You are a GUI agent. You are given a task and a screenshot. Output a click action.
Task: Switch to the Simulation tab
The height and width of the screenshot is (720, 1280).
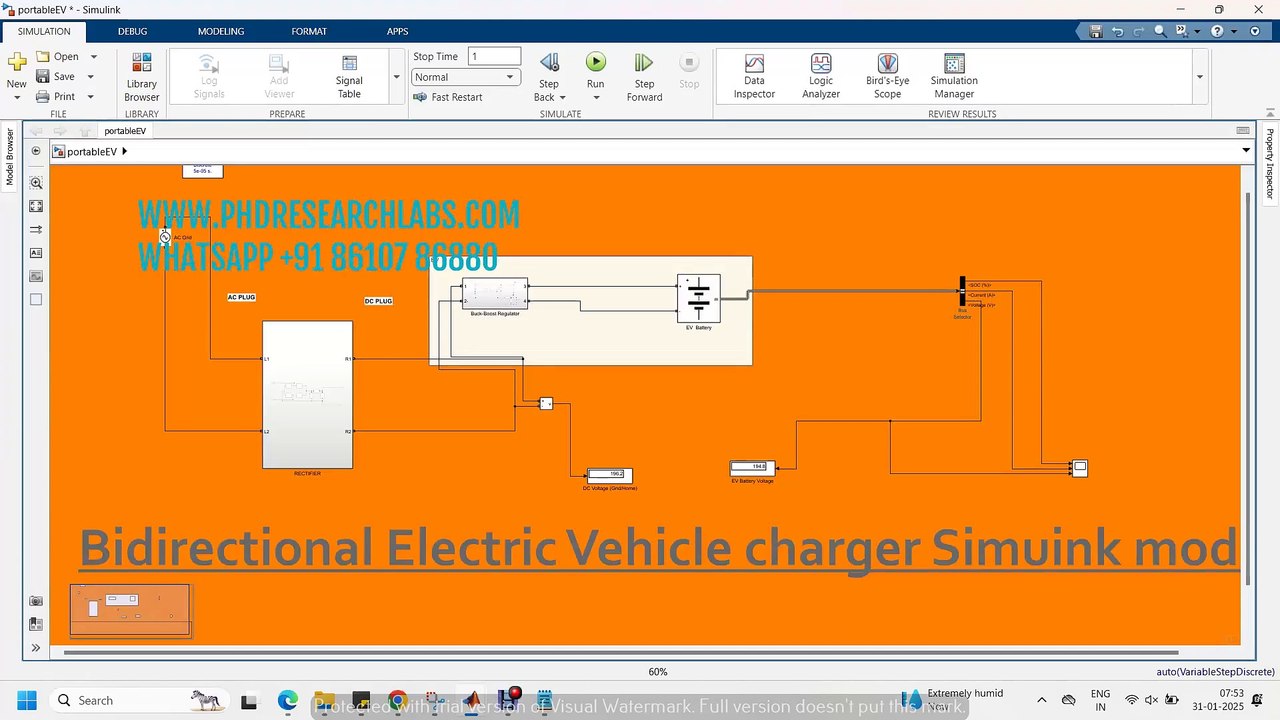tap(44, 31)
